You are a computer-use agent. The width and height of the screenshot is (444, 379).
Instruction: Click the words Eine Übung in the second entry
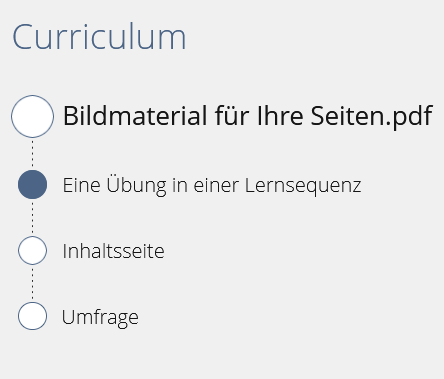point(114,184)
